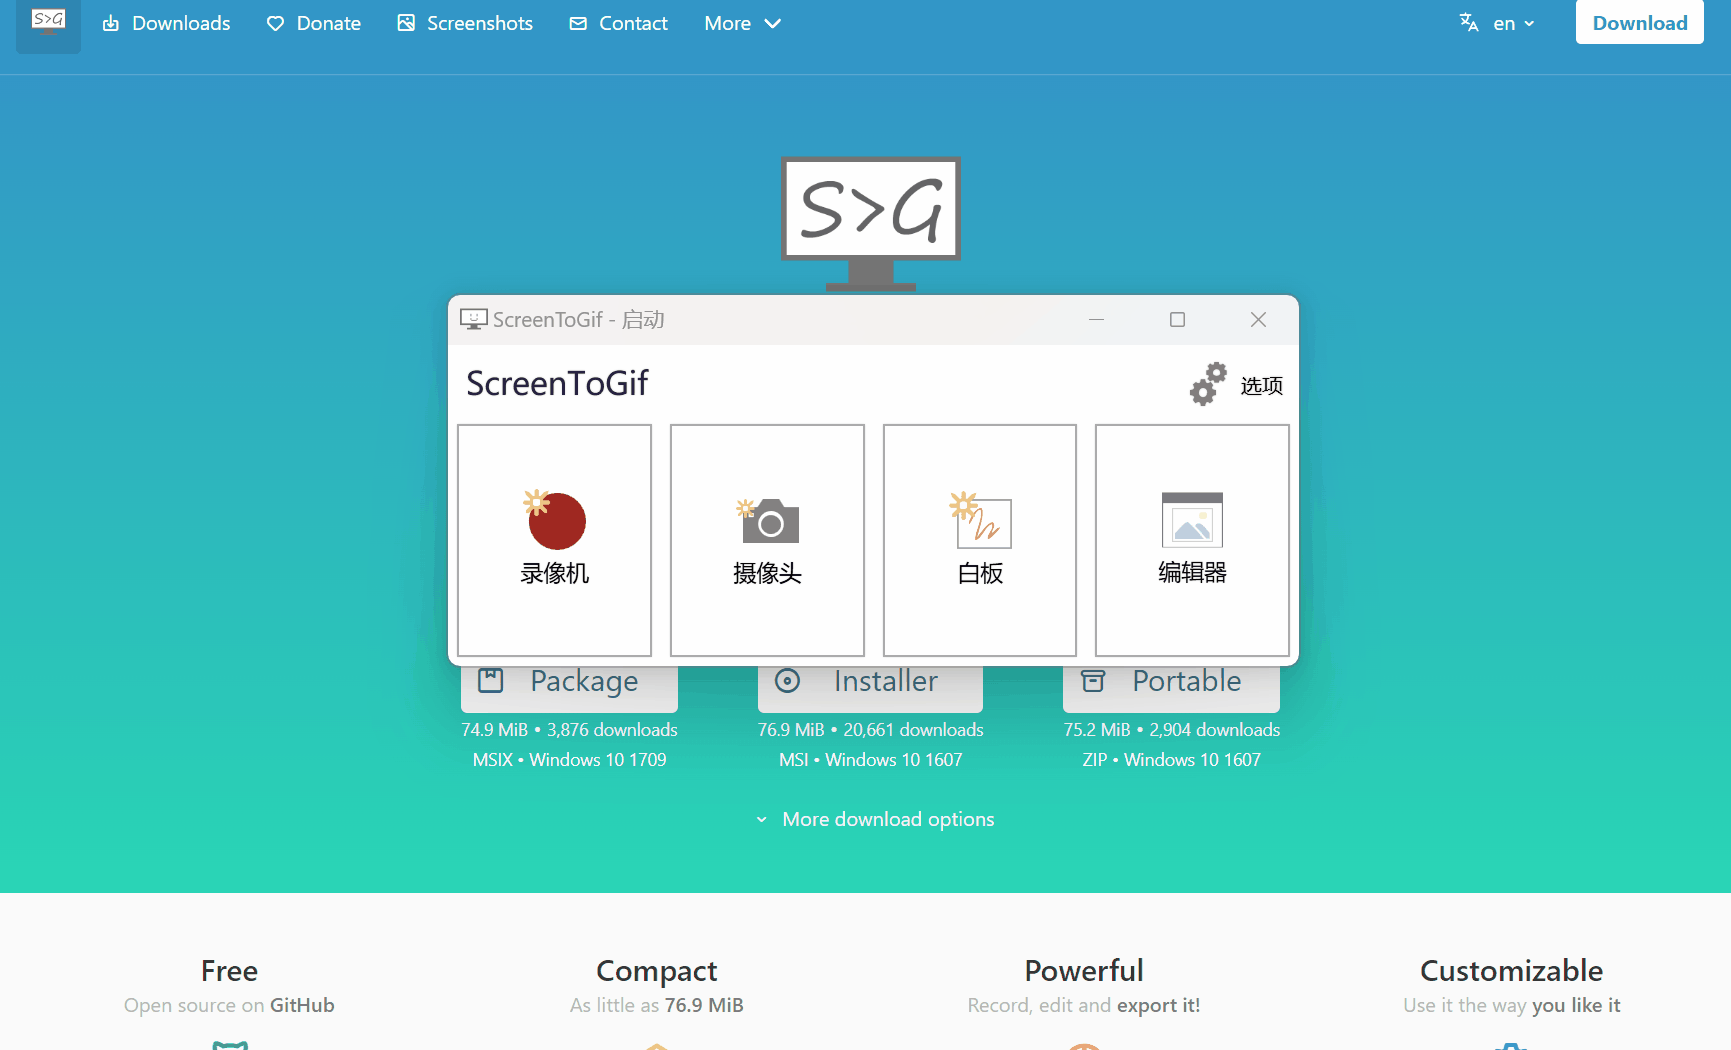This screenshot has height=1050, width=1731.
Task: Expand More download options
Action: click(875, 819)
